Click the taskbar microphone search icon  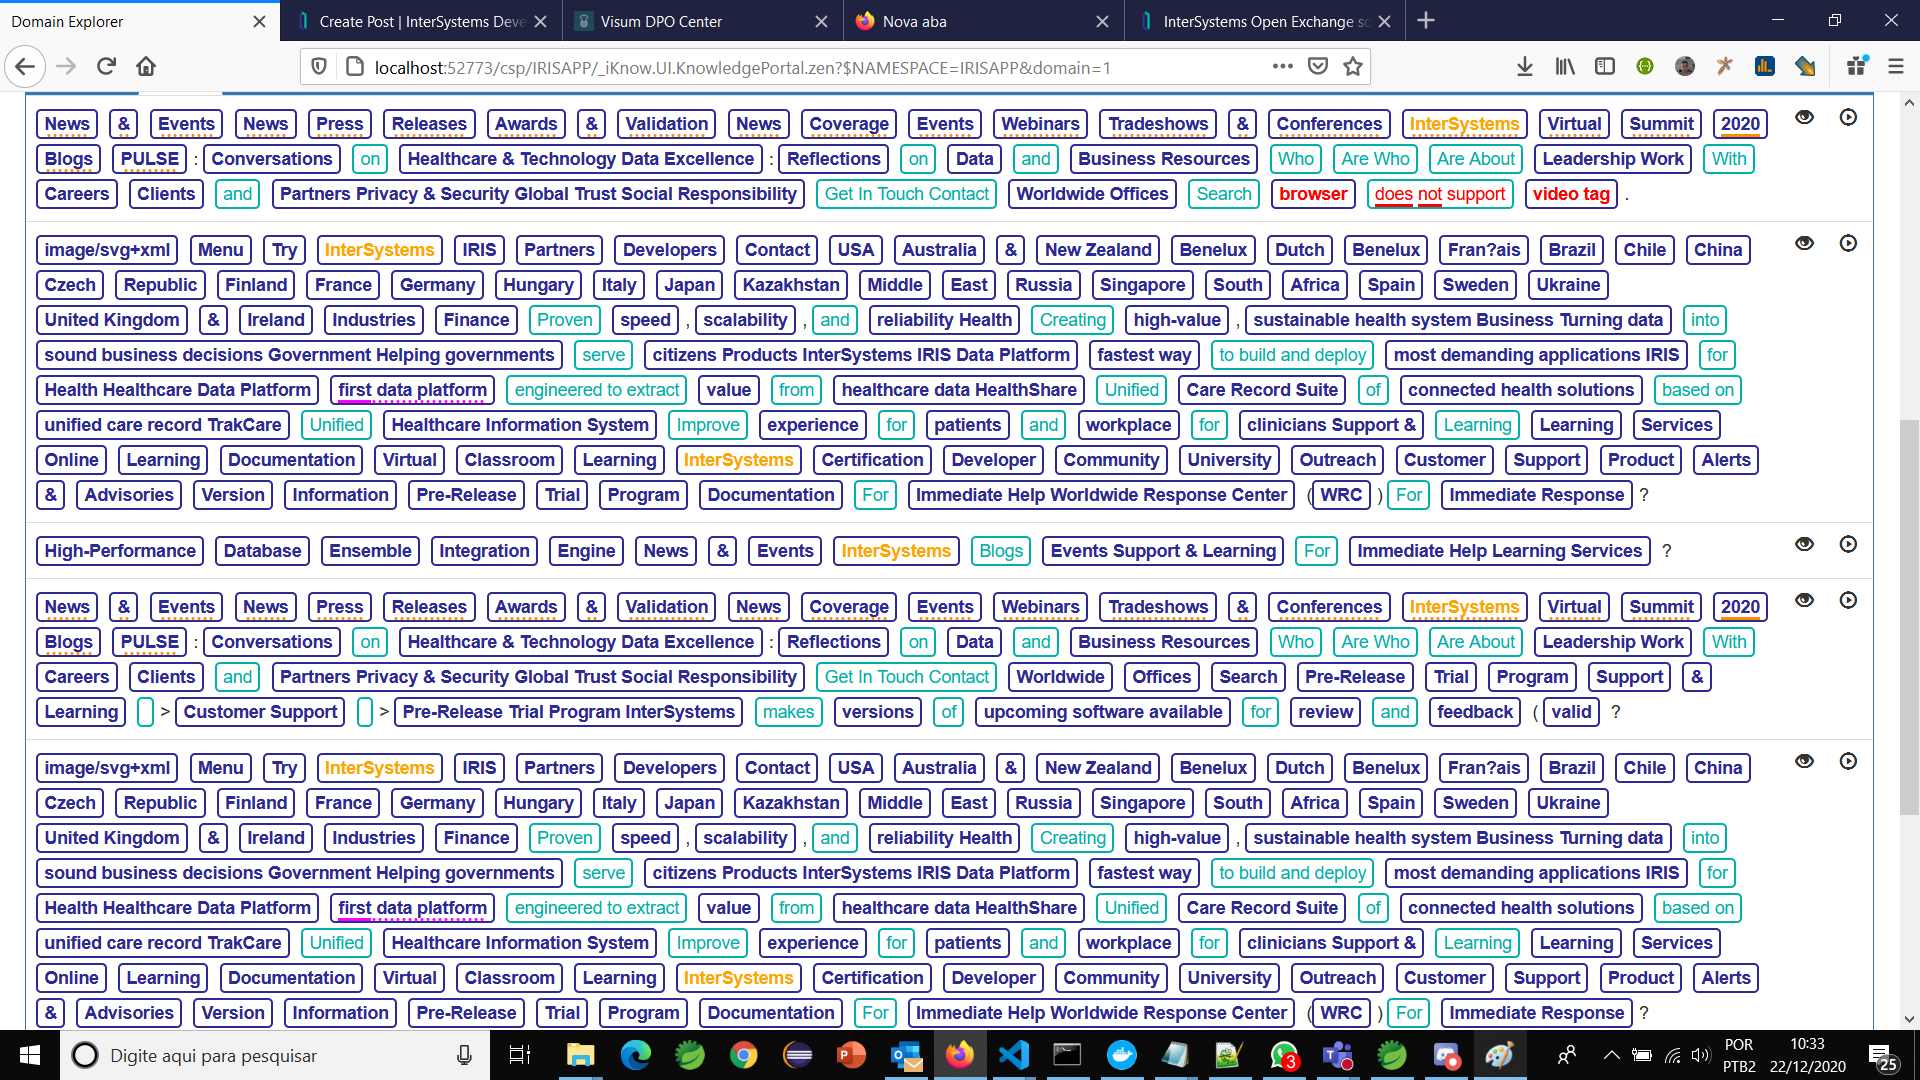[464, 1055]
